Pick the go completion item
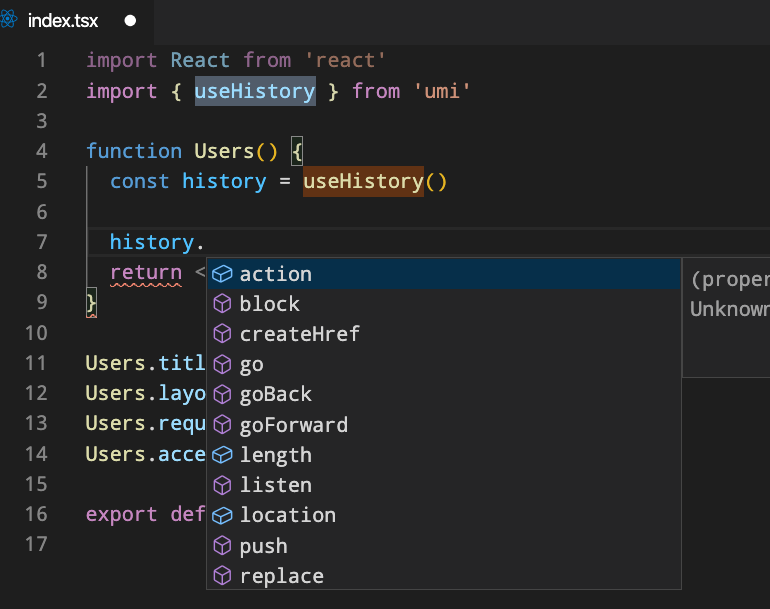Screen dimensions: 770x609 (x=444, y=364)
